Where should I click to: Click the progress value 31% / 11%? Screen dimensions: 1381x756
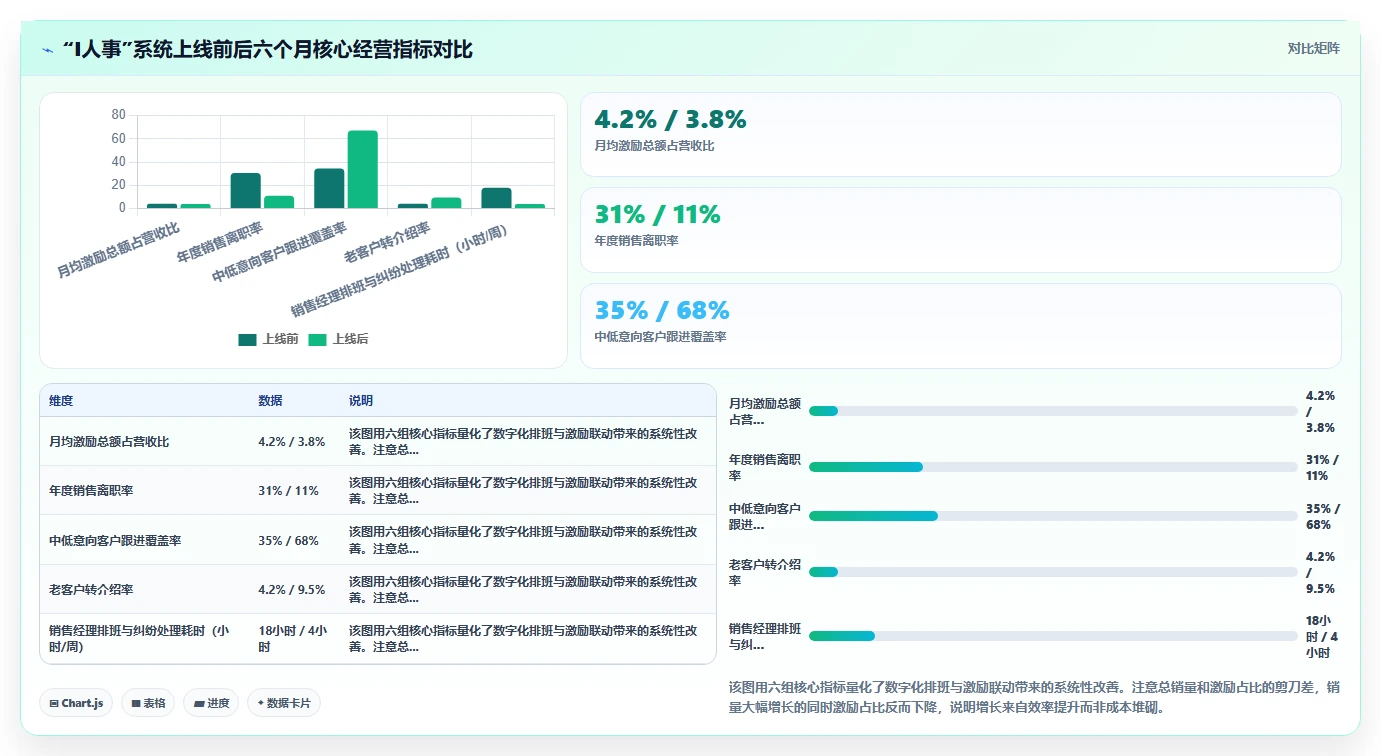tap(1322, 467)
